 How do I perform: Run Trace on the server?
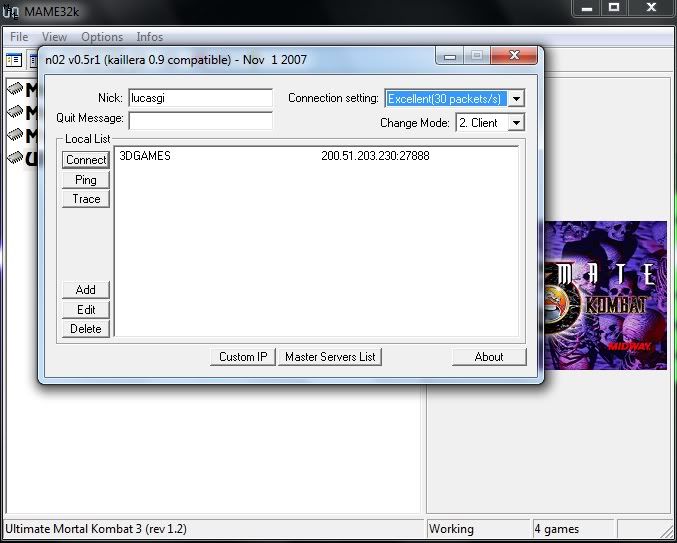(86, 199)
